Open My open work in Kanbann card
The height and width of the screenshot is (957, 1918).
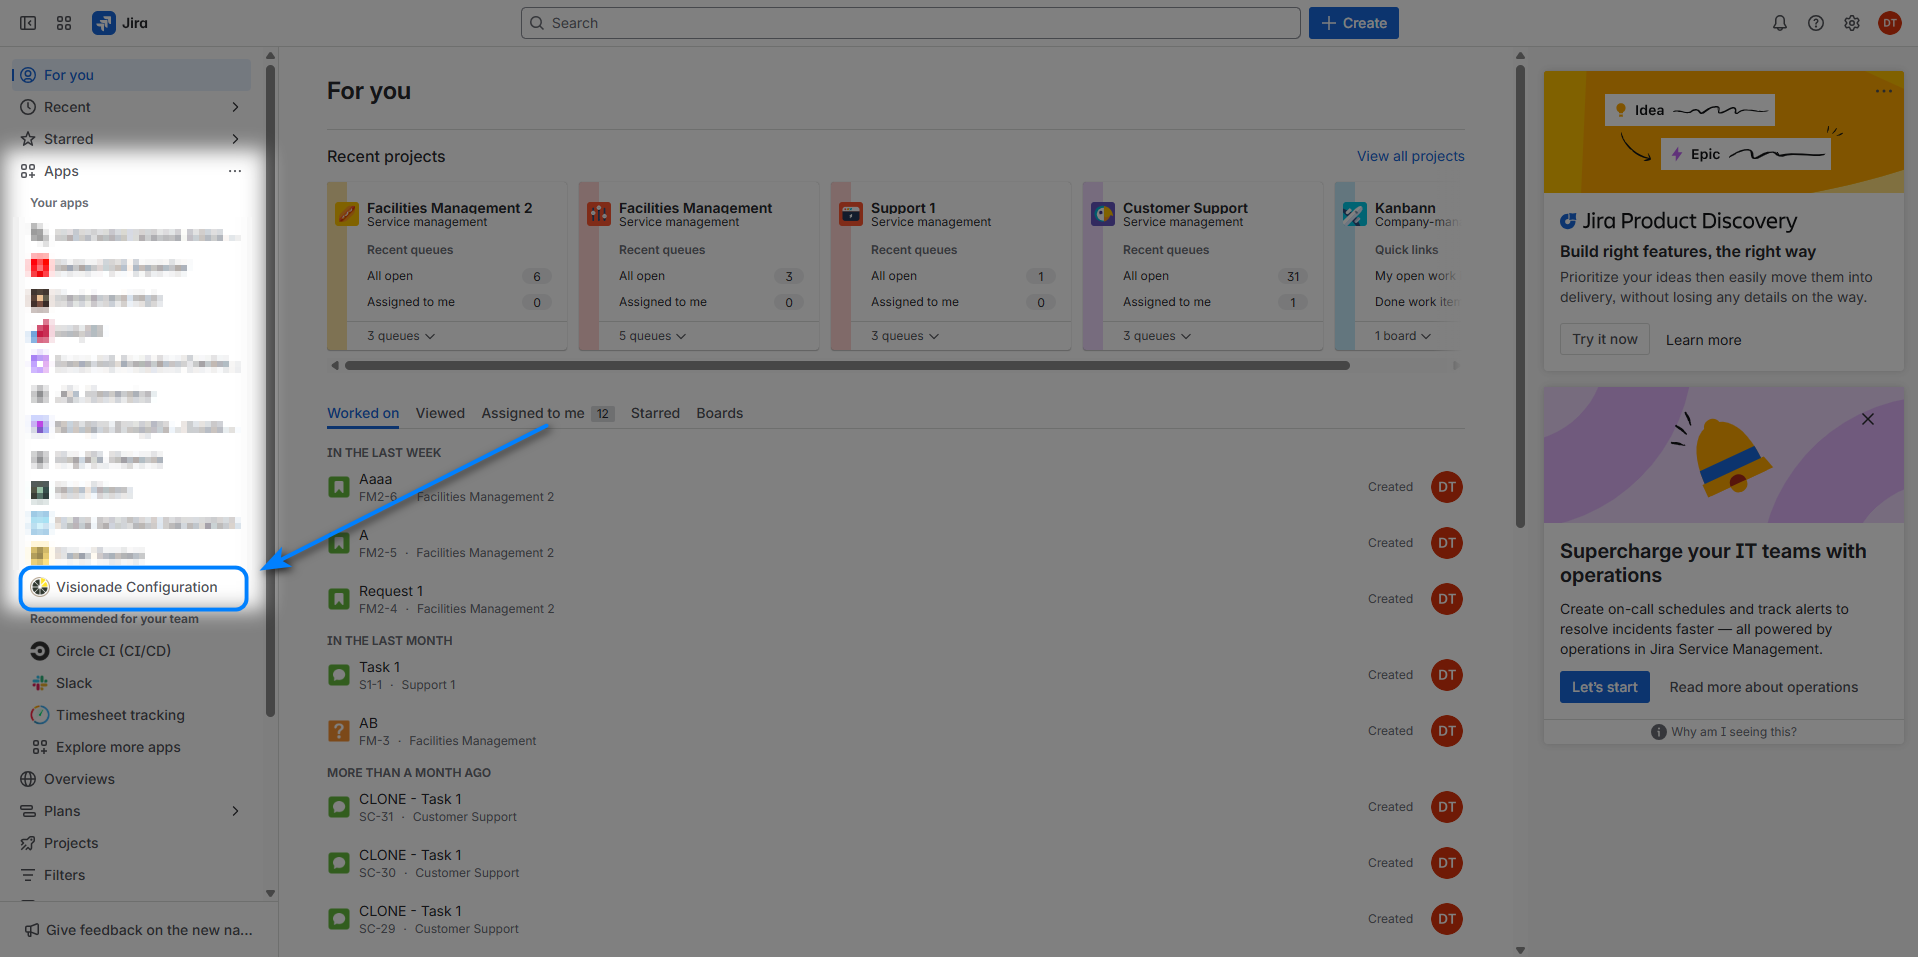point(1415,276)
